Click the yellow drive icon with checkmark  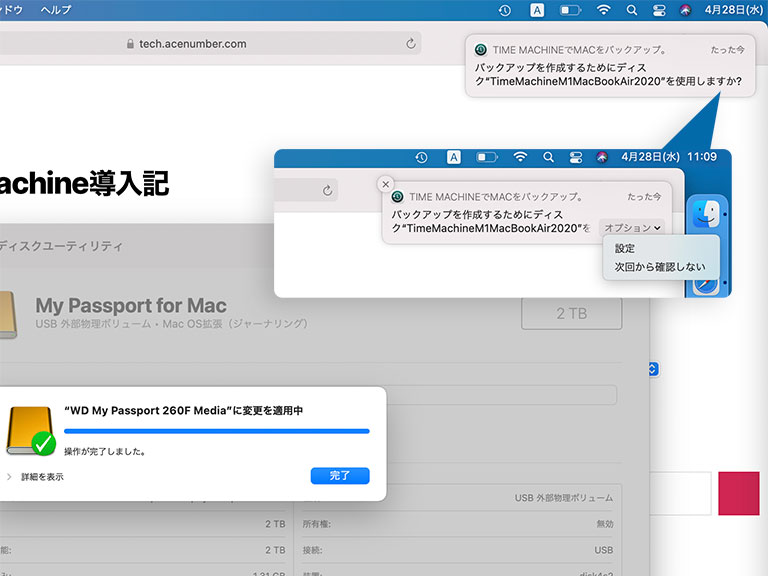pos(31,431)
